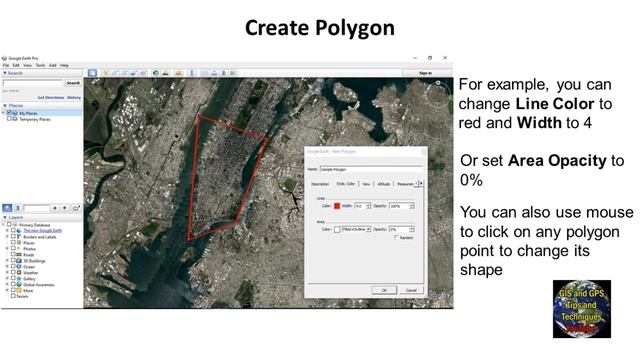The image size is (640, 360).
Task: Switch planets with the planet icon
Action: pos(179,73)
